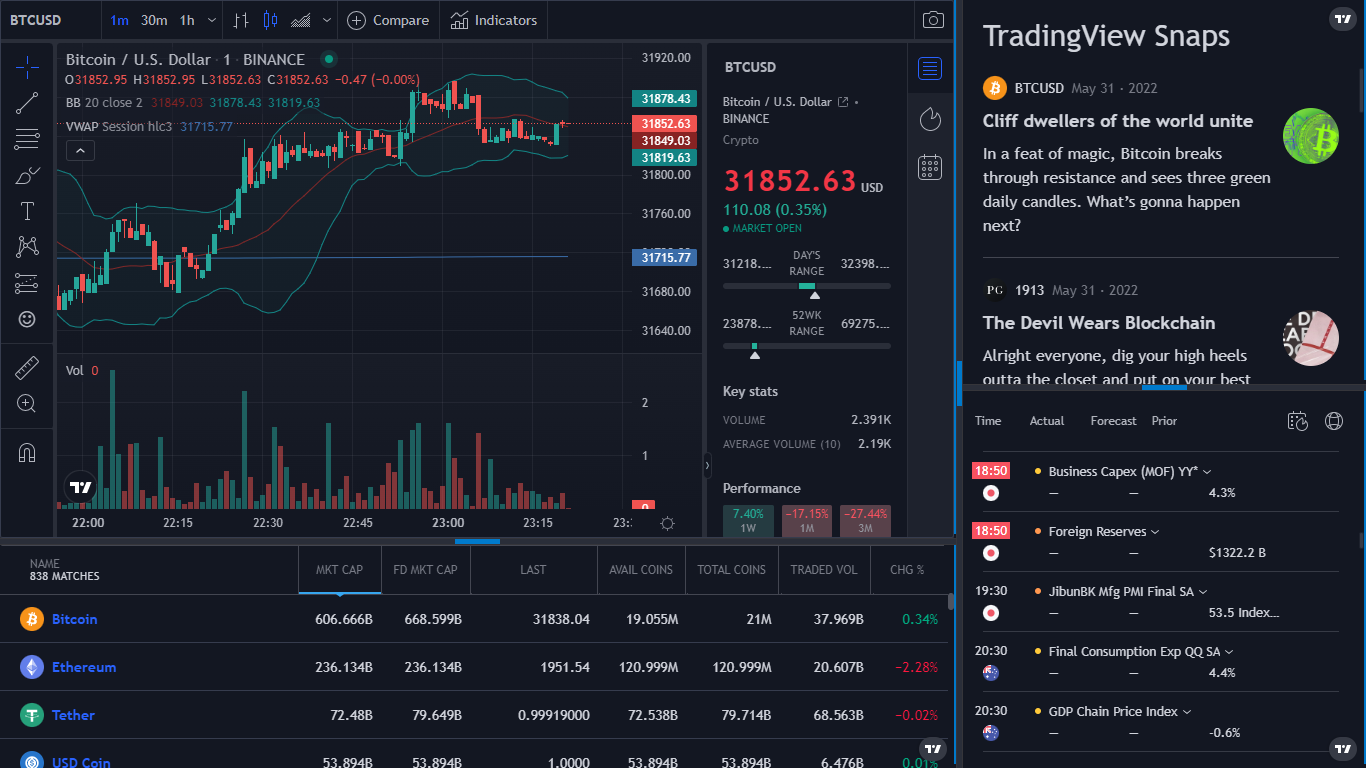Viewport: 1366px width, 768px height.
Task: Open the forecasting and measurement tools
Action: click(x=27, y=283)
